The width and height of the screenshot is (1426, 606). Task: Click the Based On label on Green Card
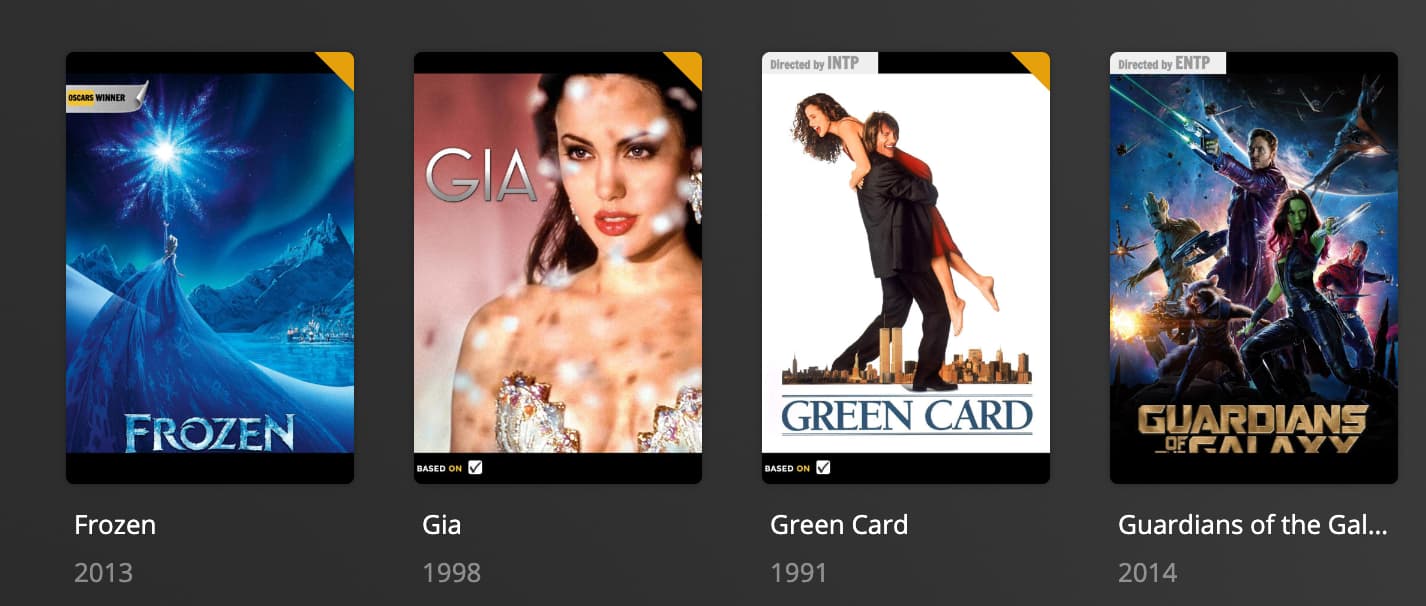(x=787, y=468)
